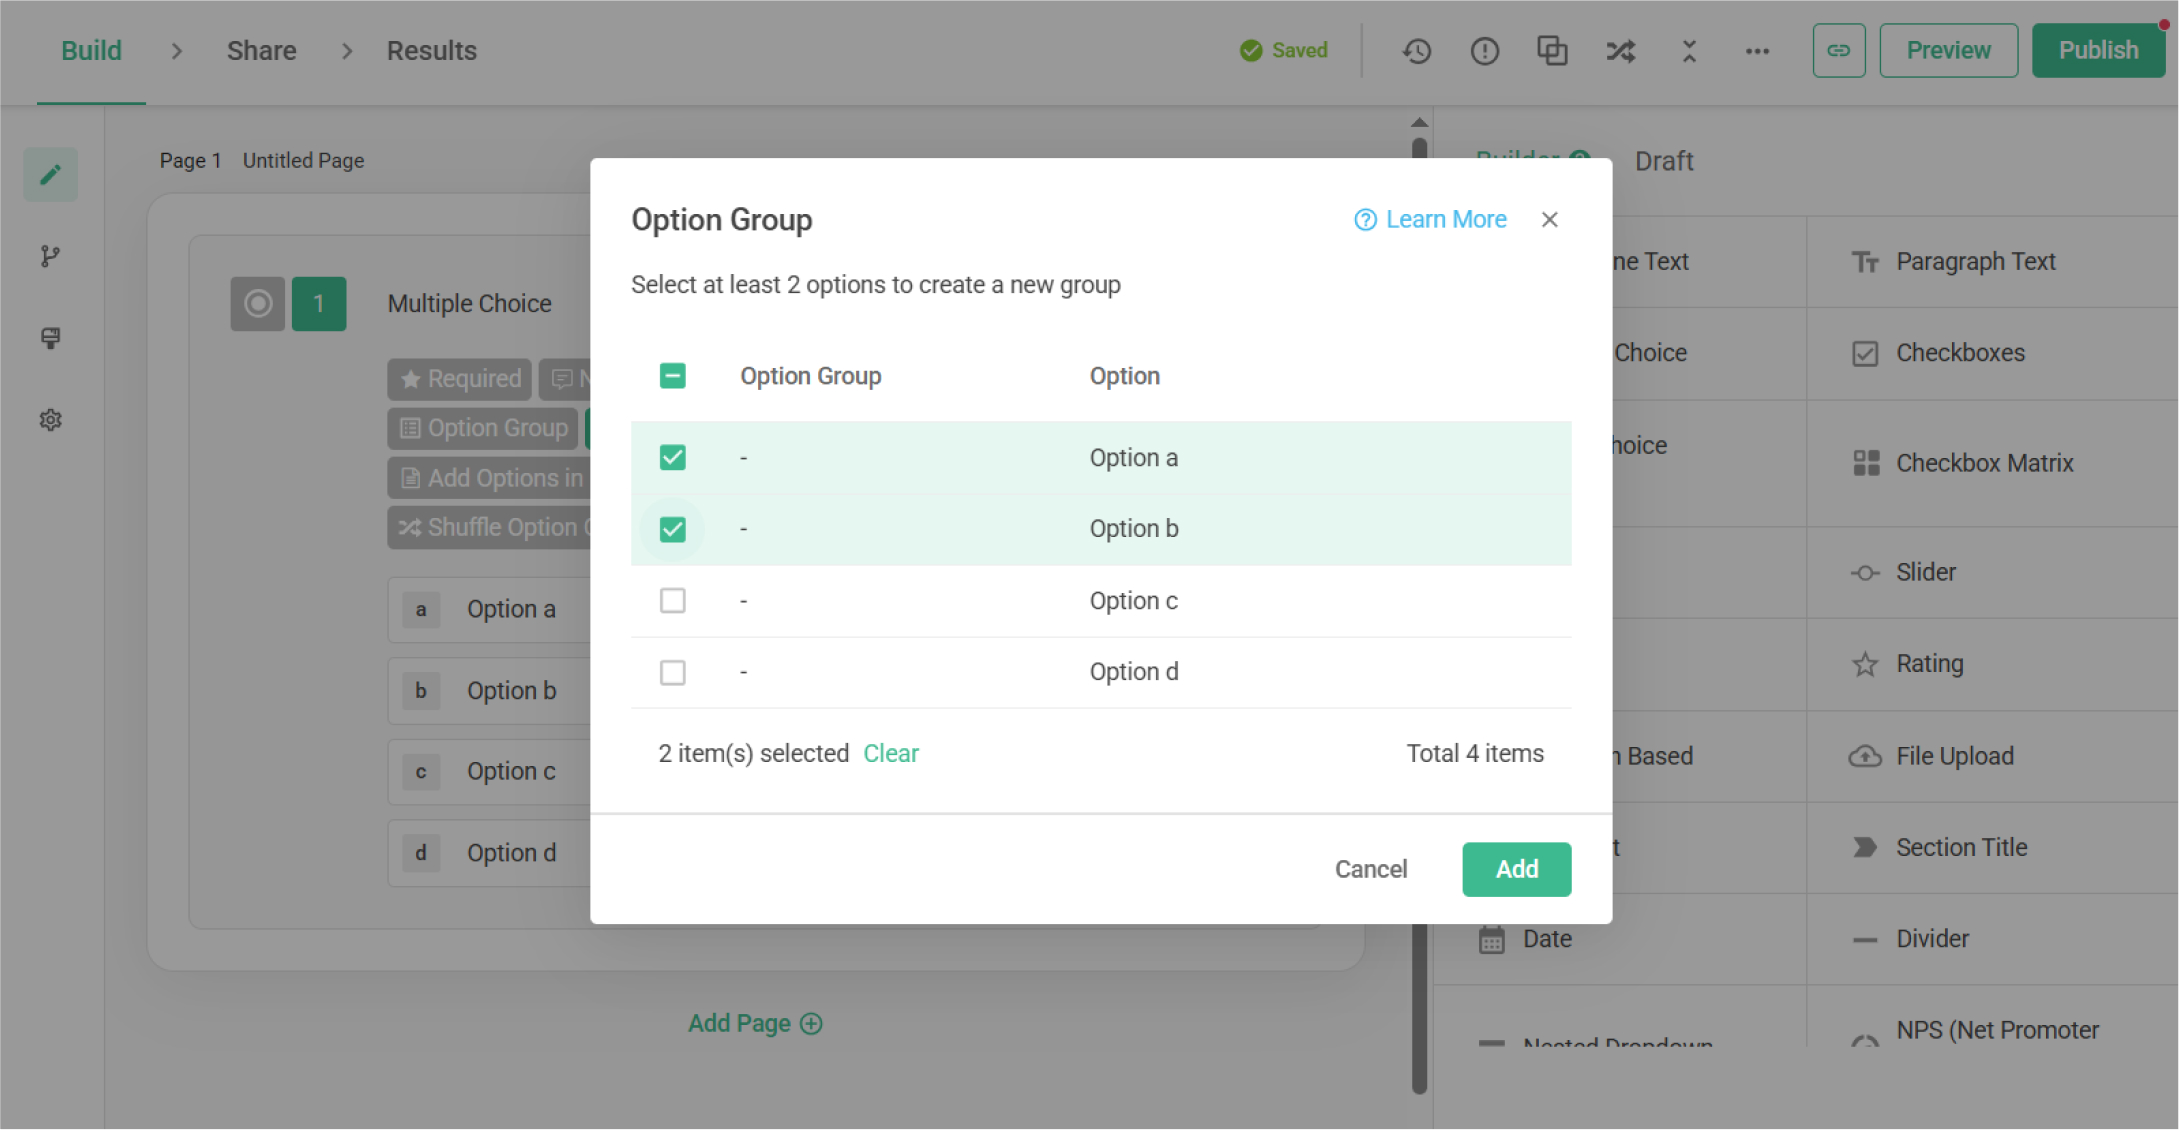
Task: Click the File Upload cloud icon
Action: pos(1865,757)
